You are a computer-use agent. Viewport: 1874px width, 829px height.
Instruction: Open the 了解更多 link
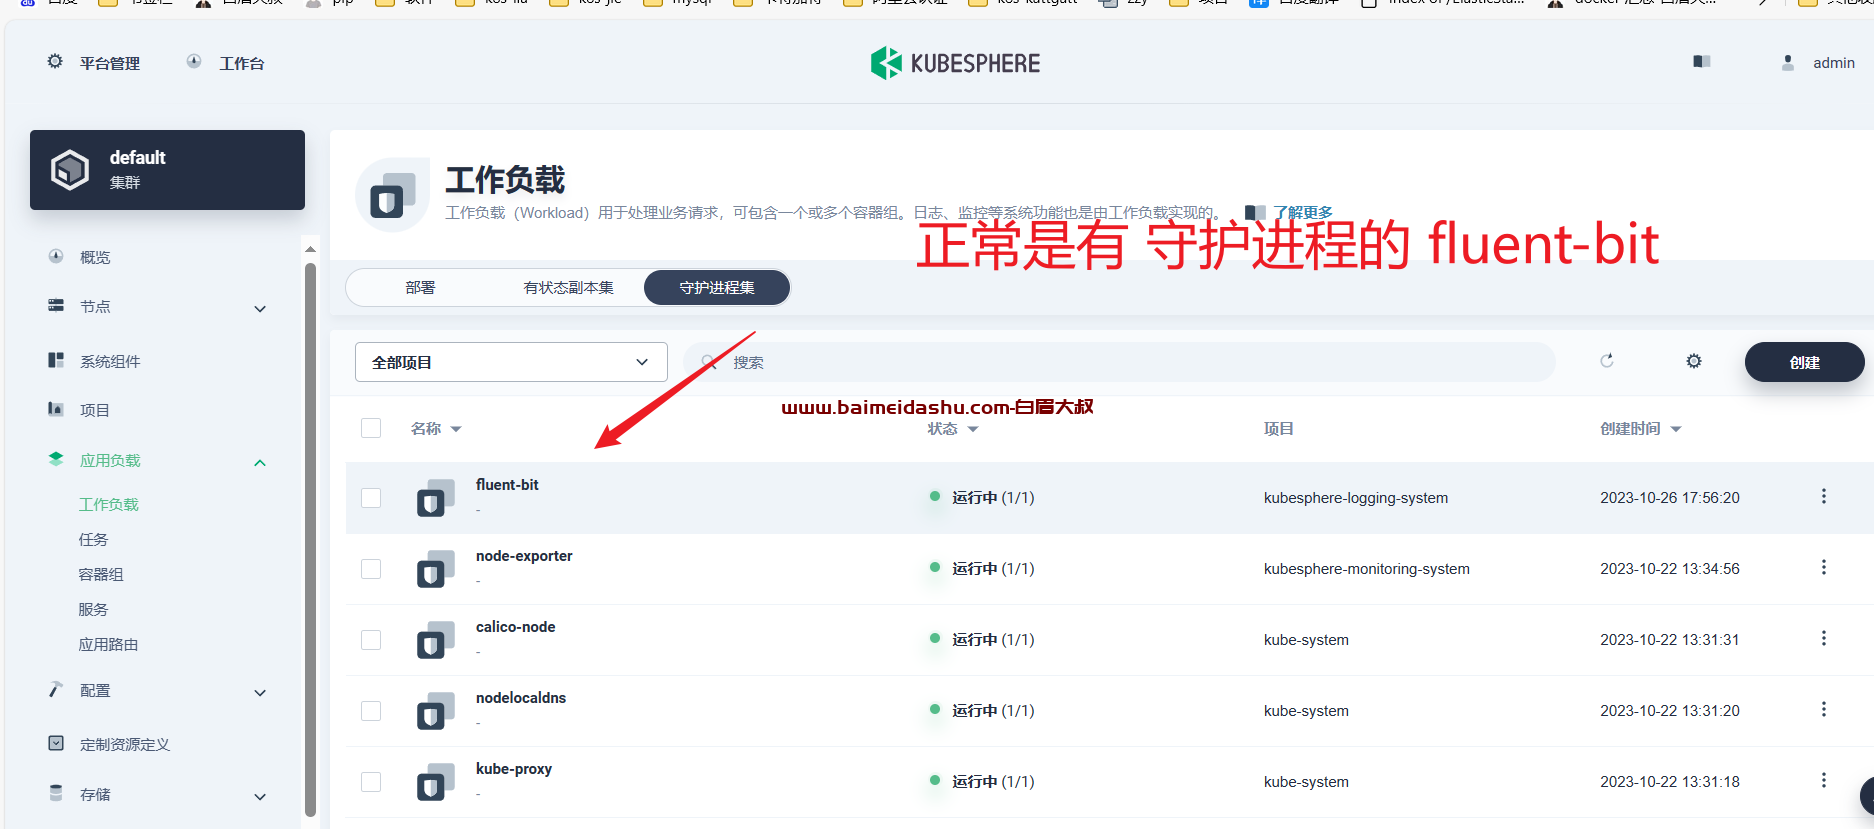[1302, 212]
